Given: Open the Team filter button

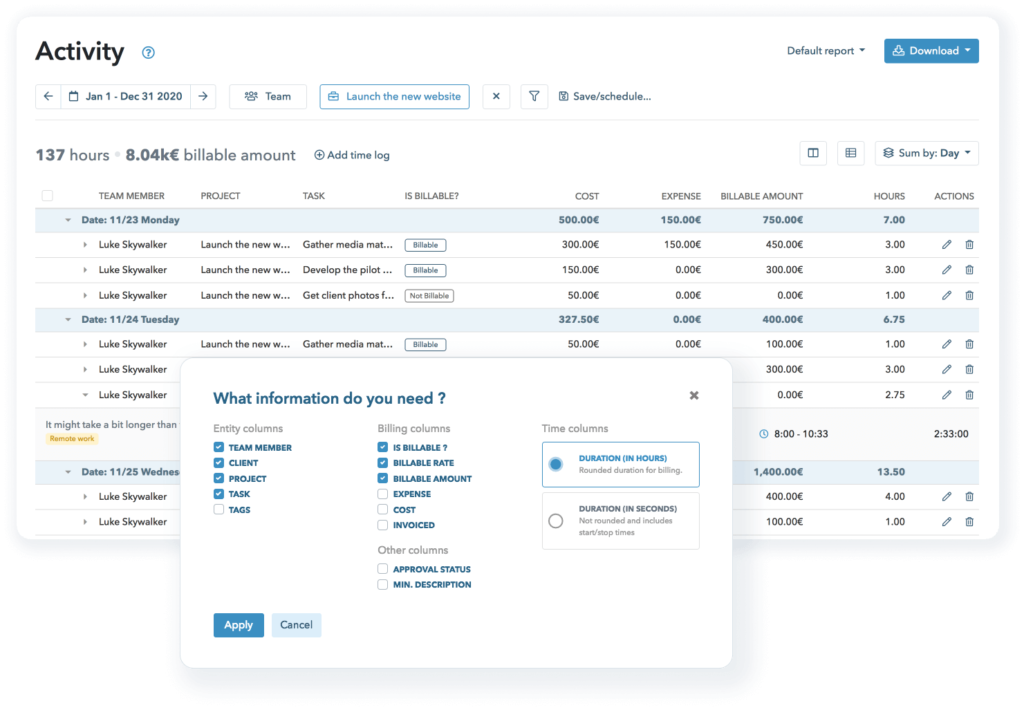Looking at the screenshot, I should (x=268, y=97).
